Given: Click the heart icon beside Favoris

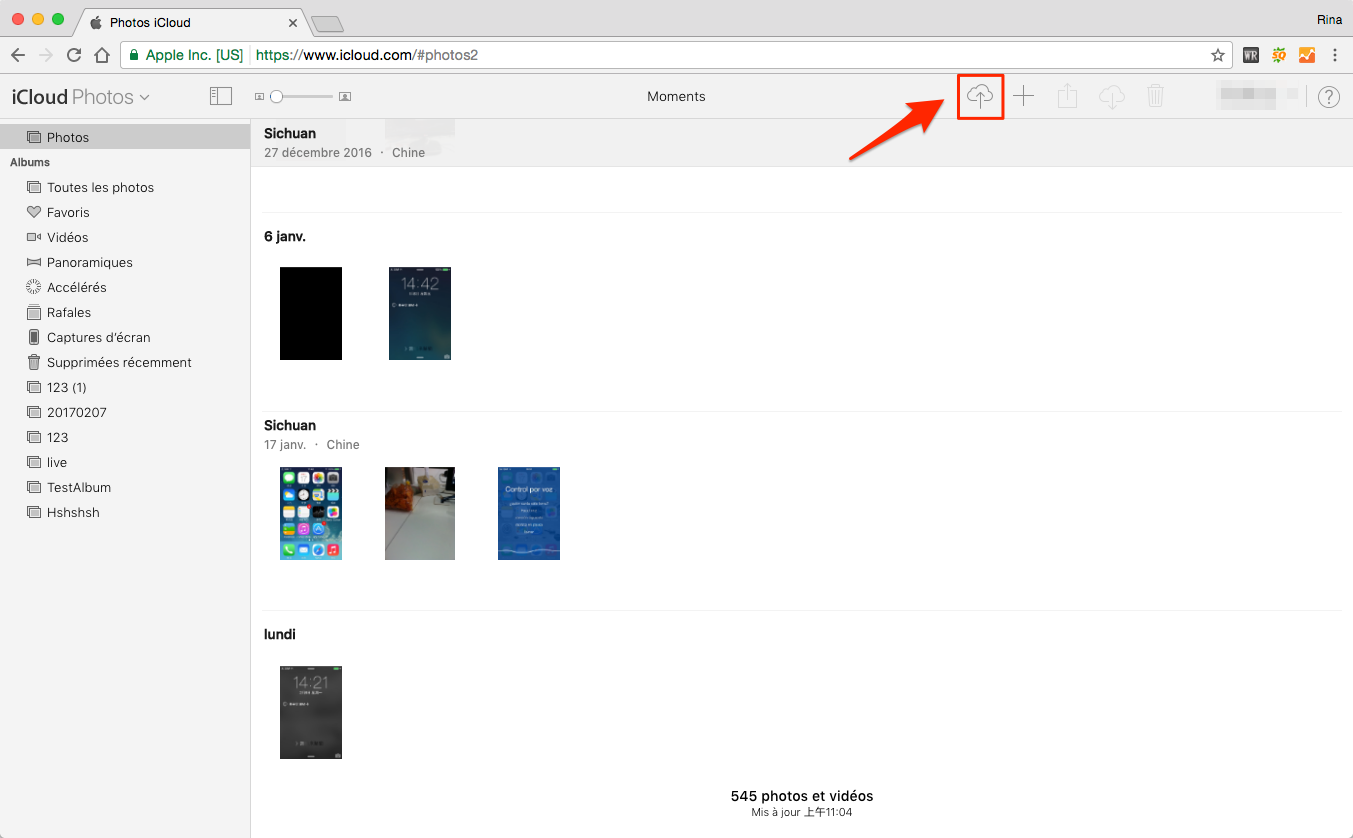Looking at the screenshot, I should 34,212.
